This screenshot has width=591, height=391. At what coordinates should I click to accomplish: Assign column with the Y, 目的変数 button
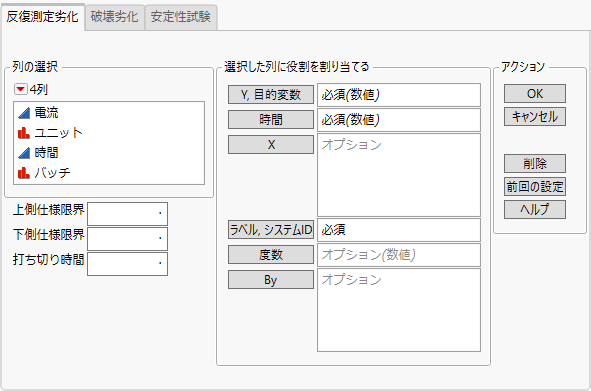coord(271,94)
